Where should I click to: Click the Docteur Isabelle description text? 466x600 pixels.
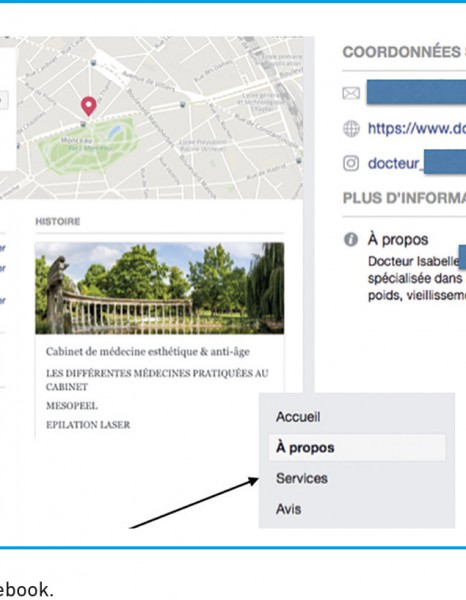point(417,278)
